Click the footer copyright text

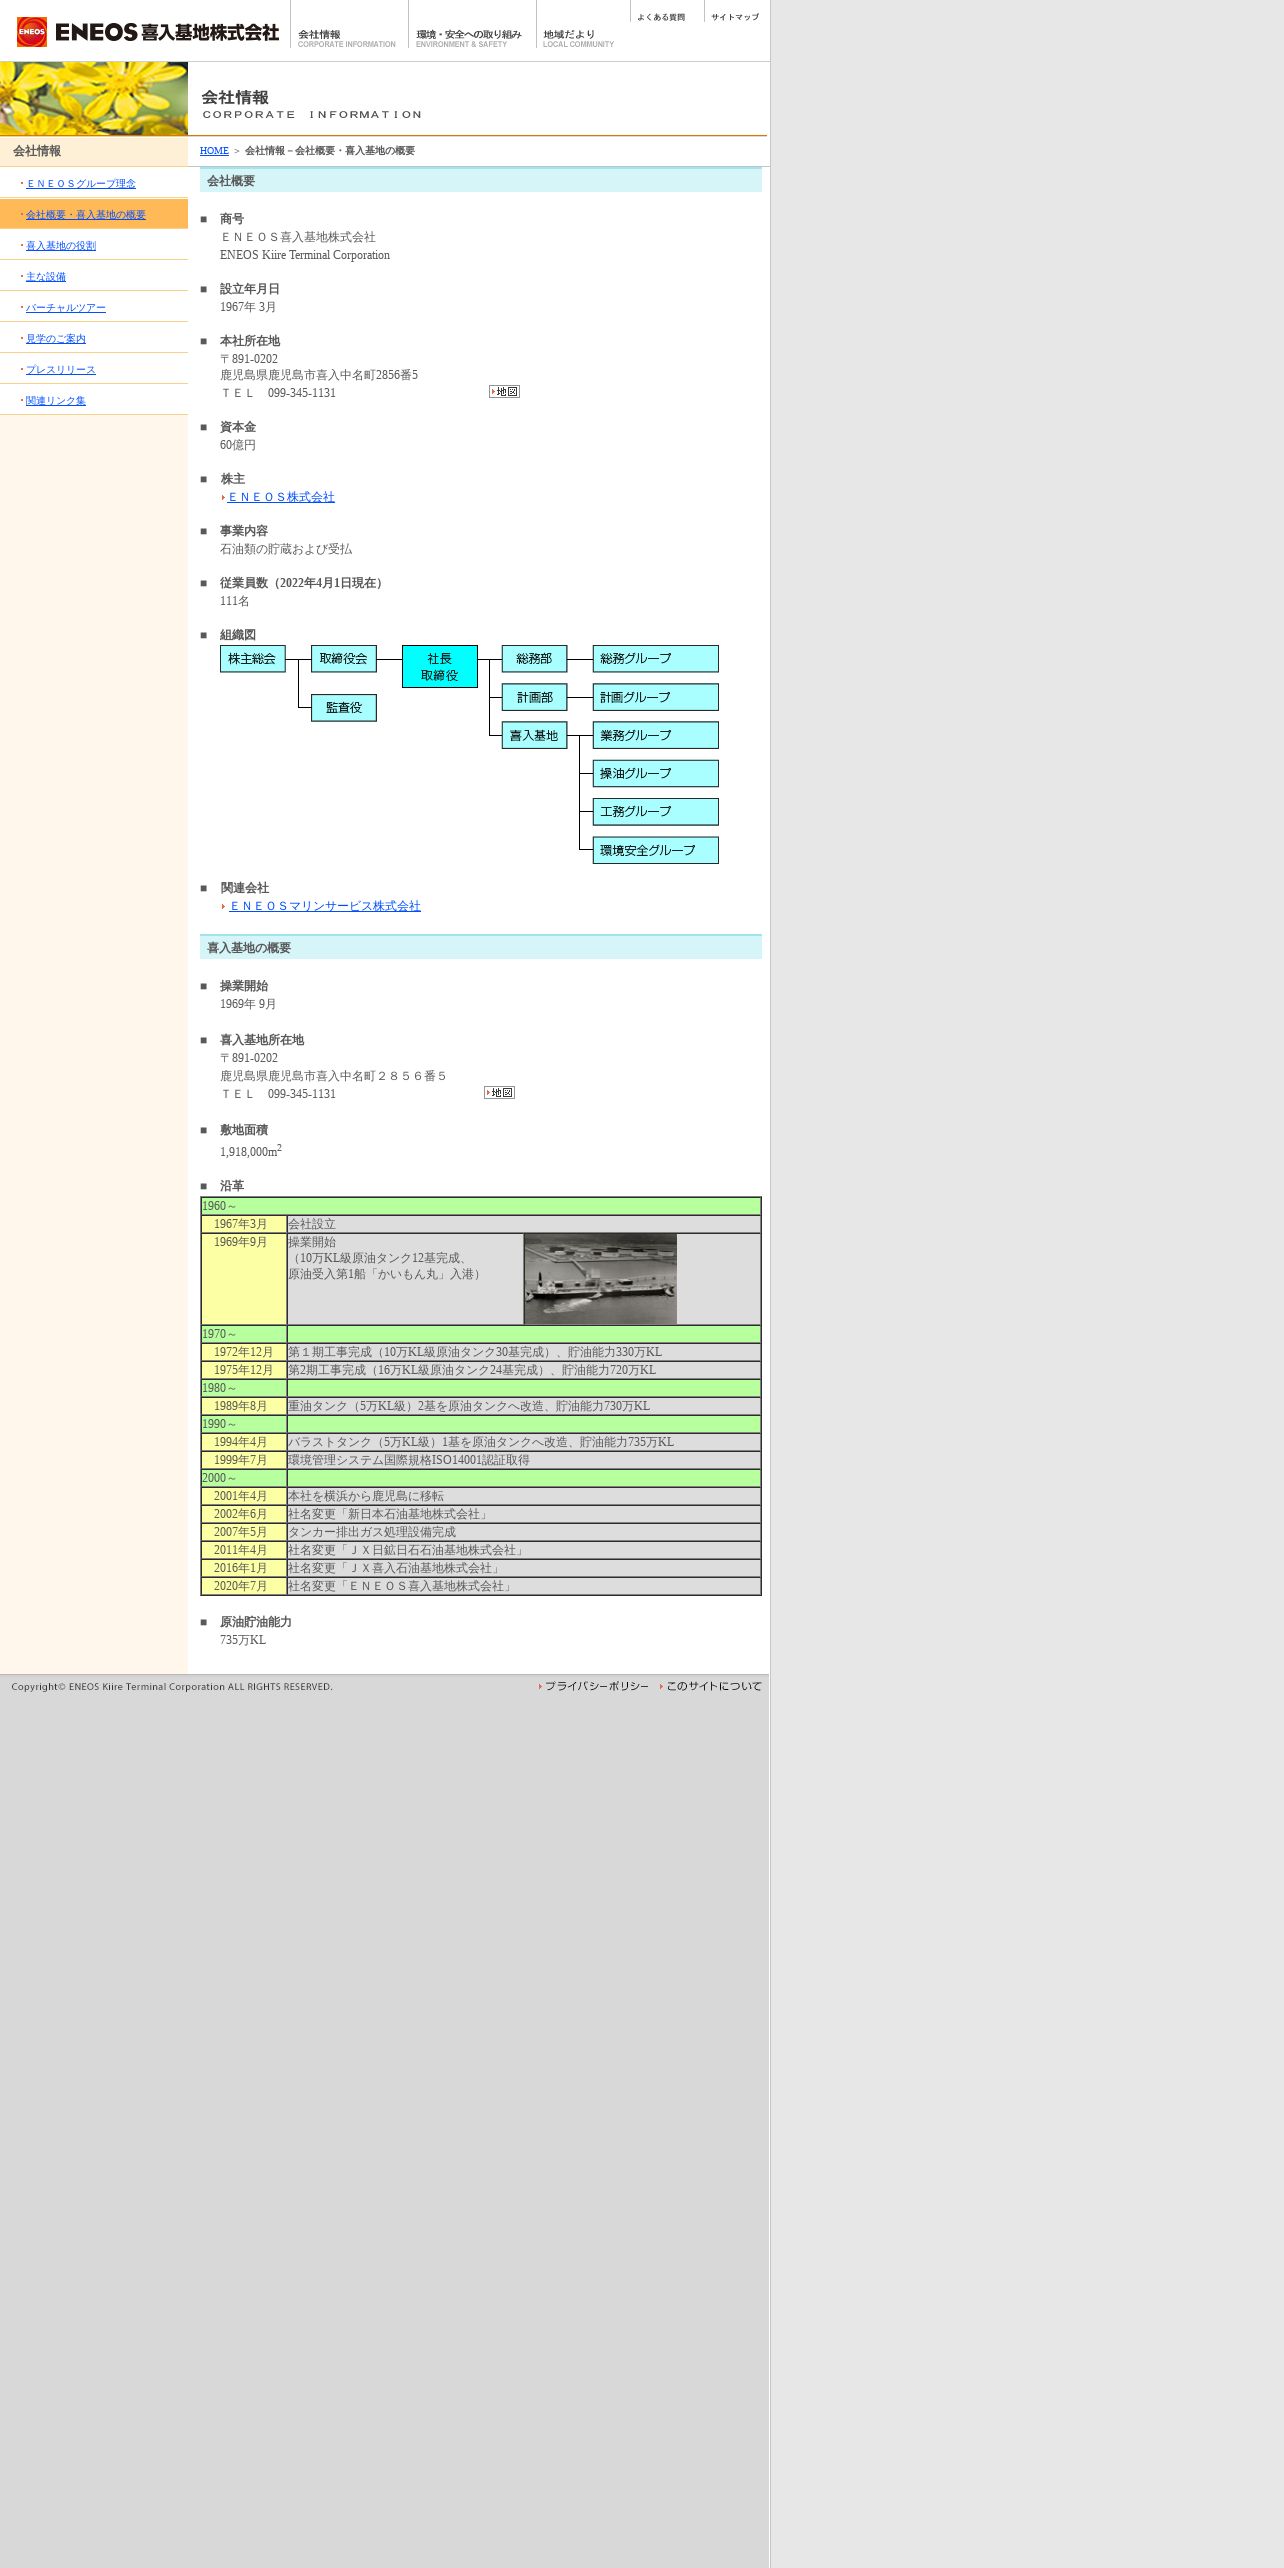[172, 1687]
